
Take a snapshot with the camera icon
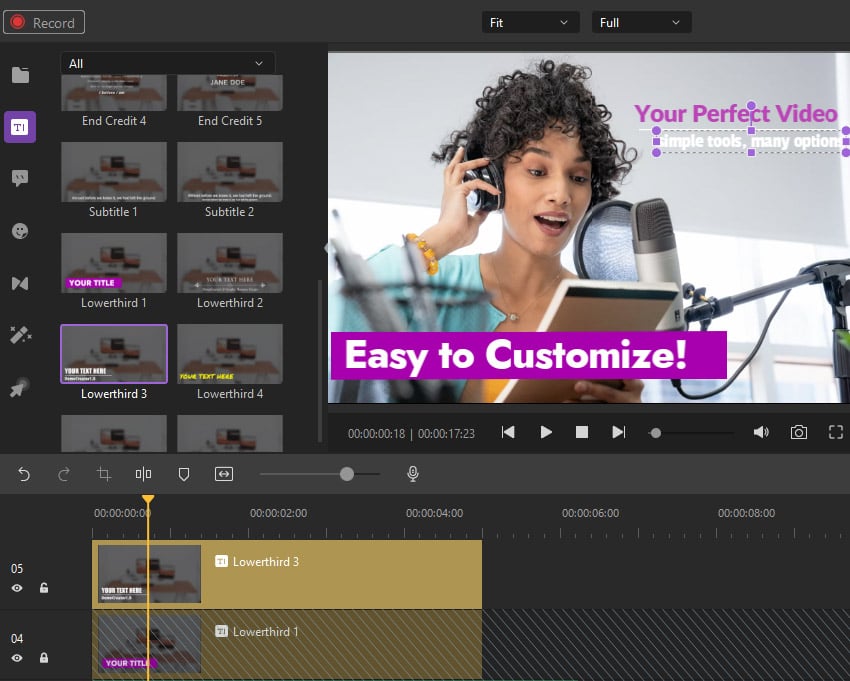[799, 432]
